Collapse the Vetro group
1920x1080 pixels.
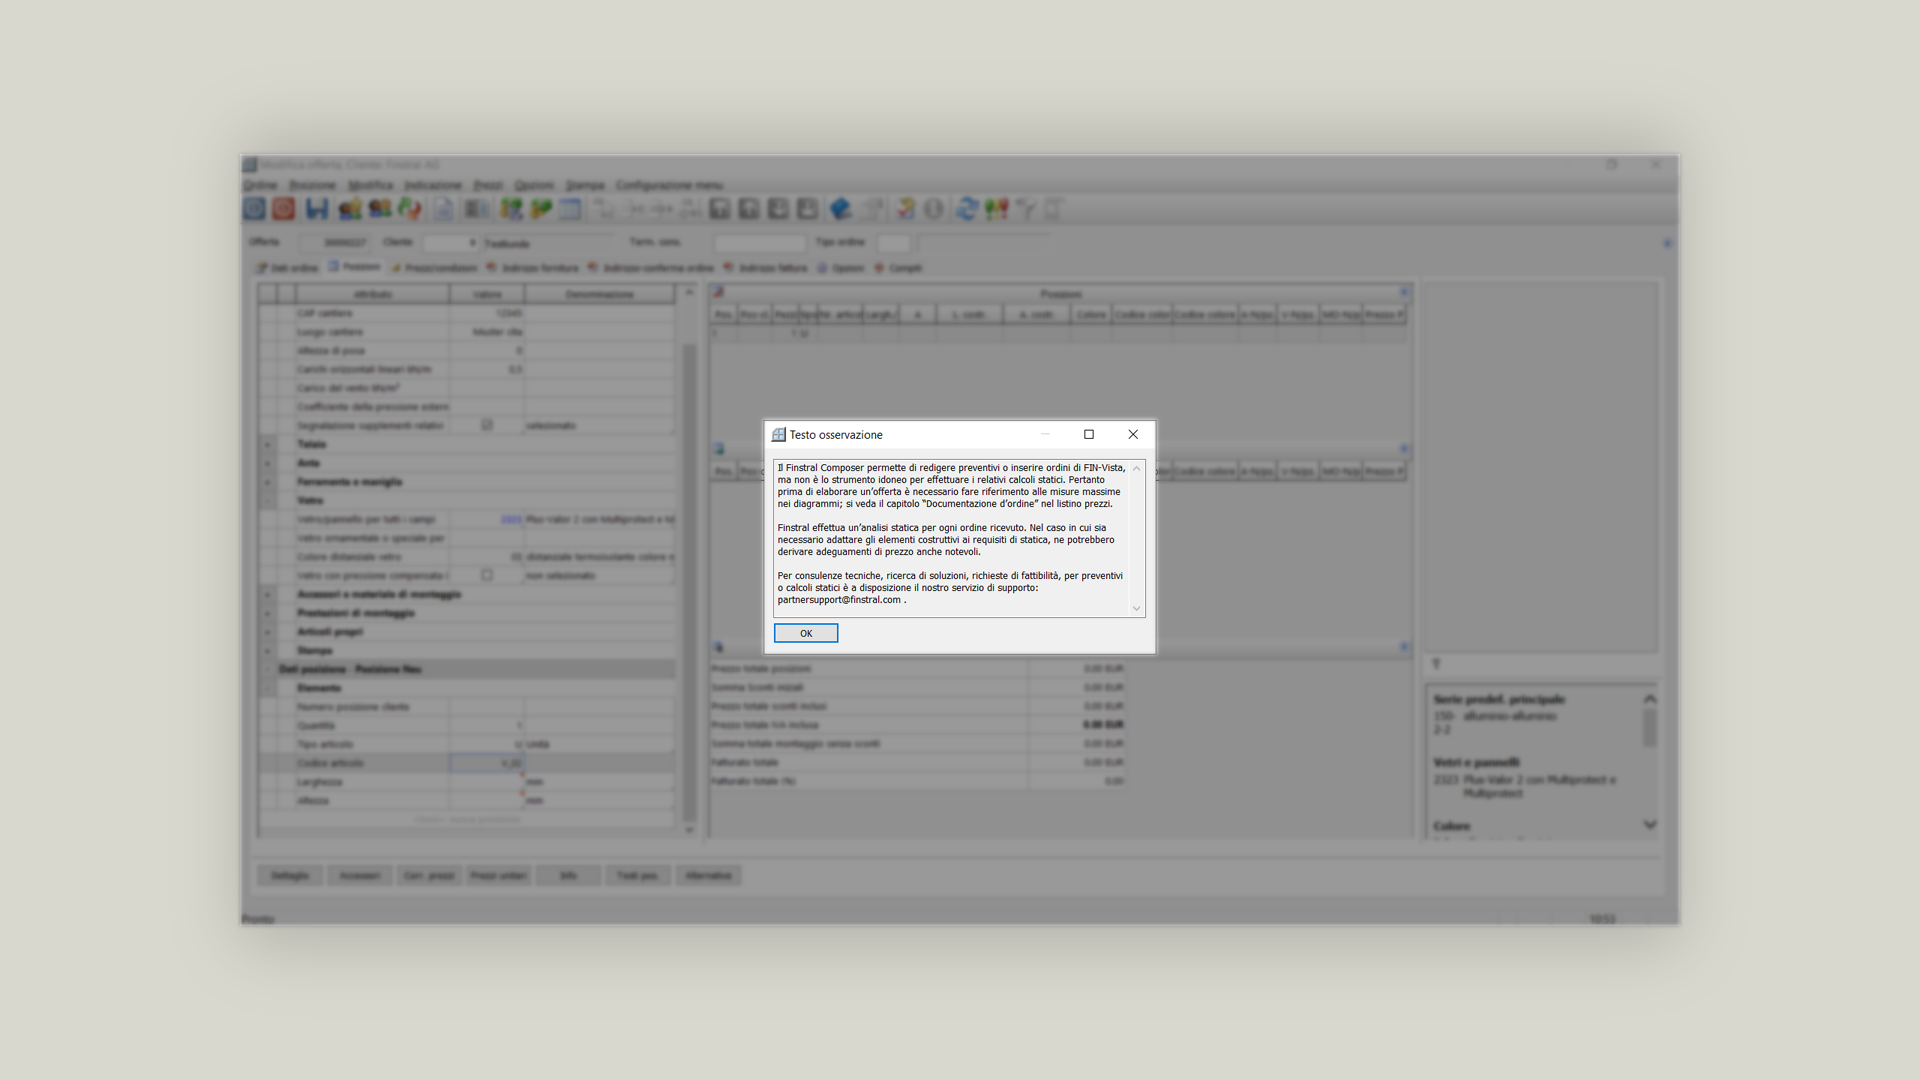(267, 500)
